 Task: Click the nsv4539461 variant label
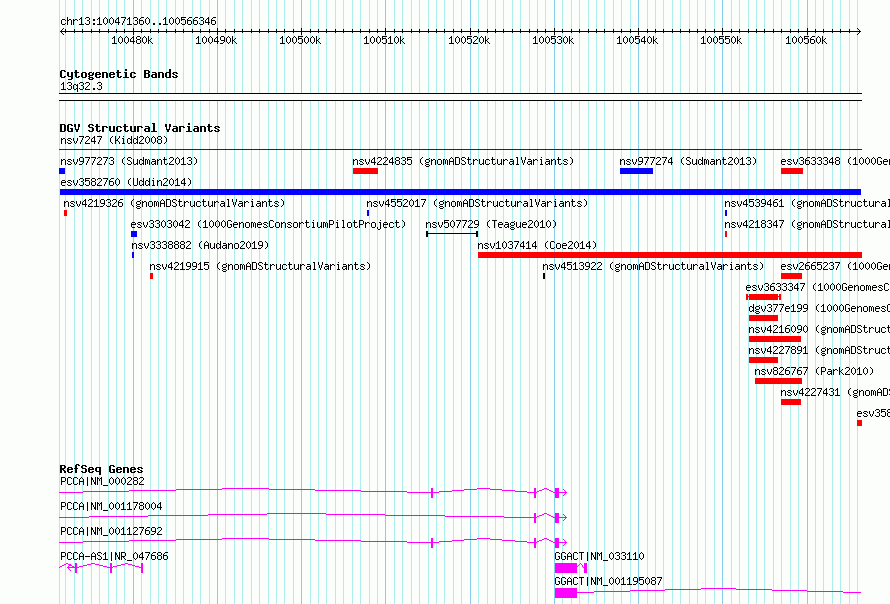click(807, 203)
